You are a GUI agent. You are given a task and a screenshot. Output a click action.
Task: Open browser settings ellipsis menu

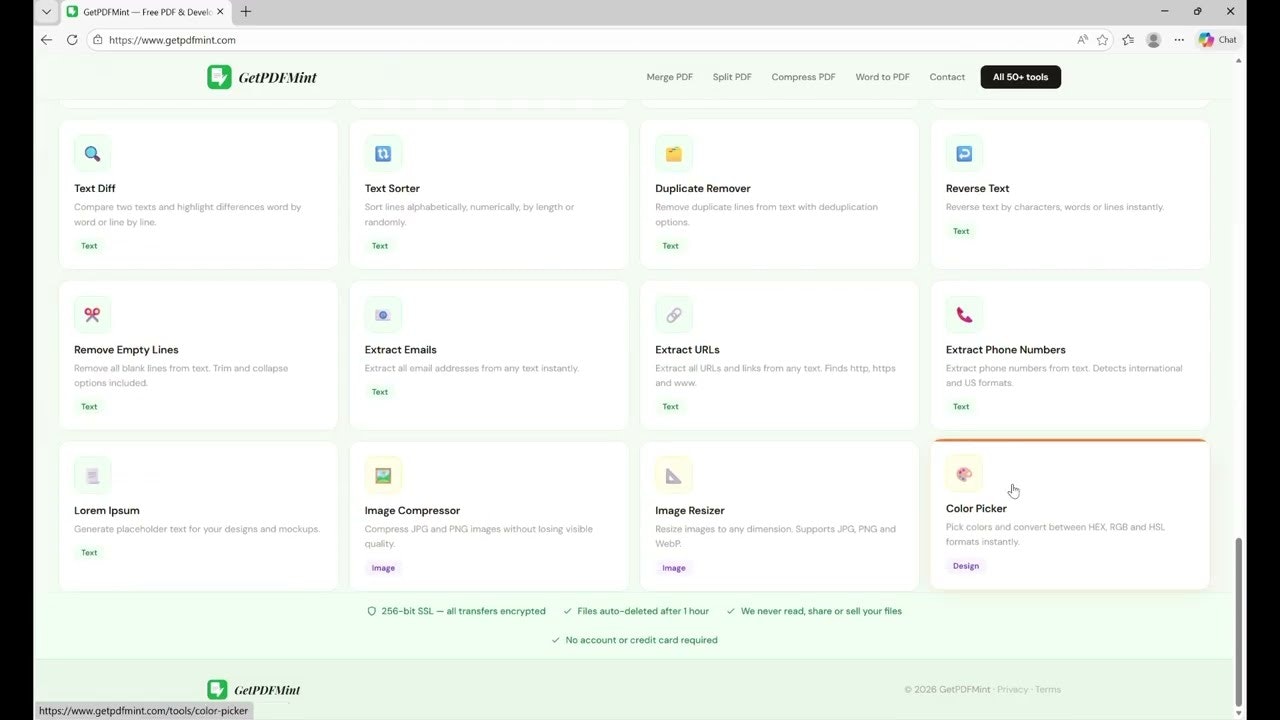(1179, 40)
